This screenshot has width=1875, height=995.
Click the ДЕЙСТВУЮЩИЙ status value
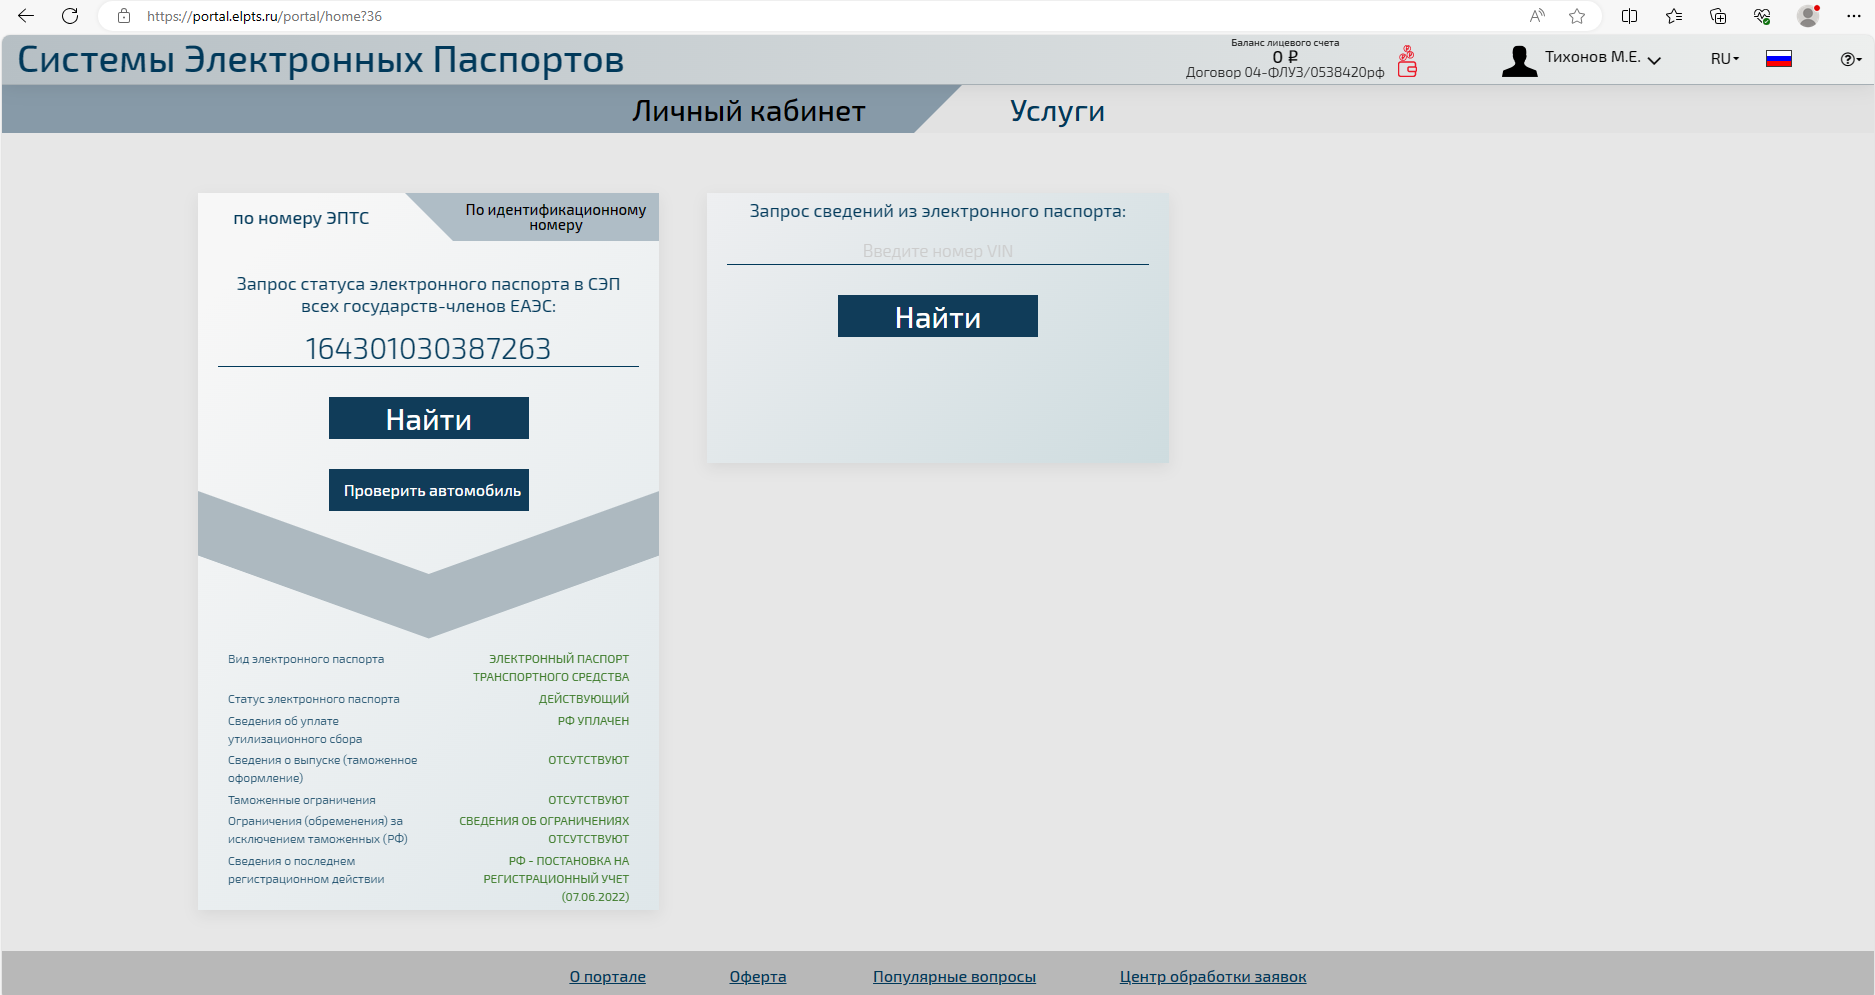coord(584,699)
